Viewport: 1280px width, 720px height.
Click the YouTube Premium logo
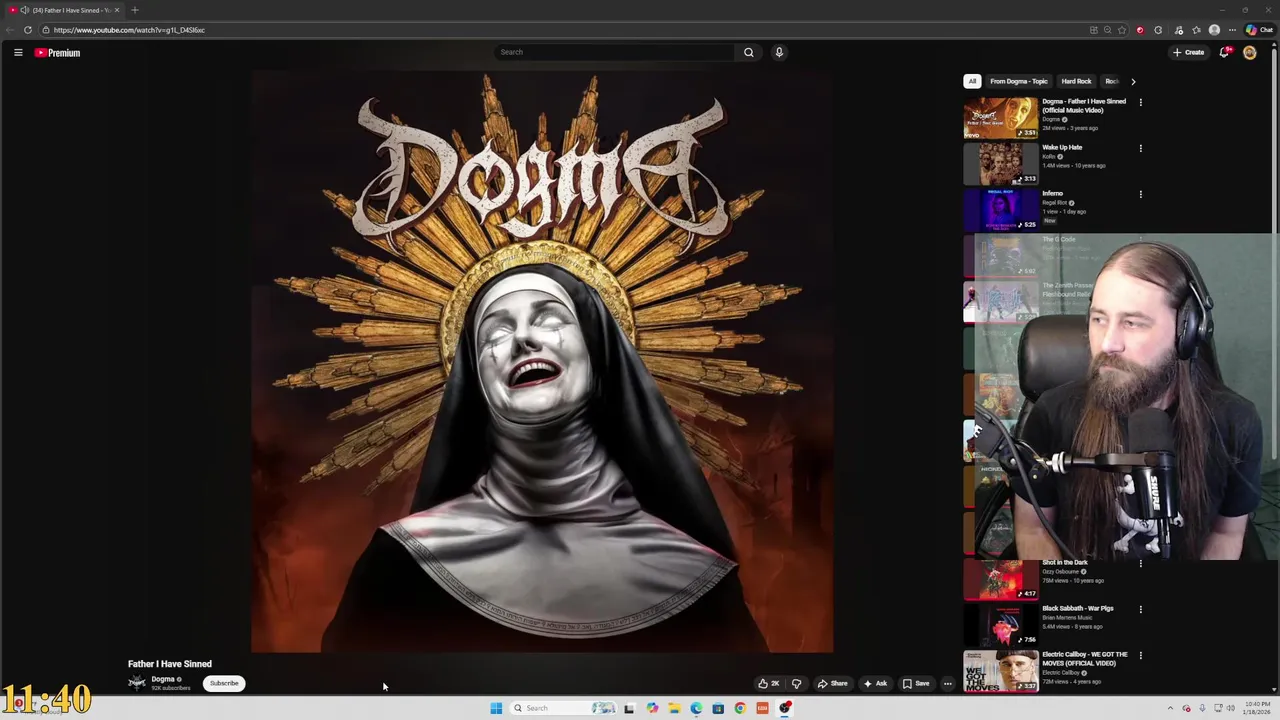(57, 53)
